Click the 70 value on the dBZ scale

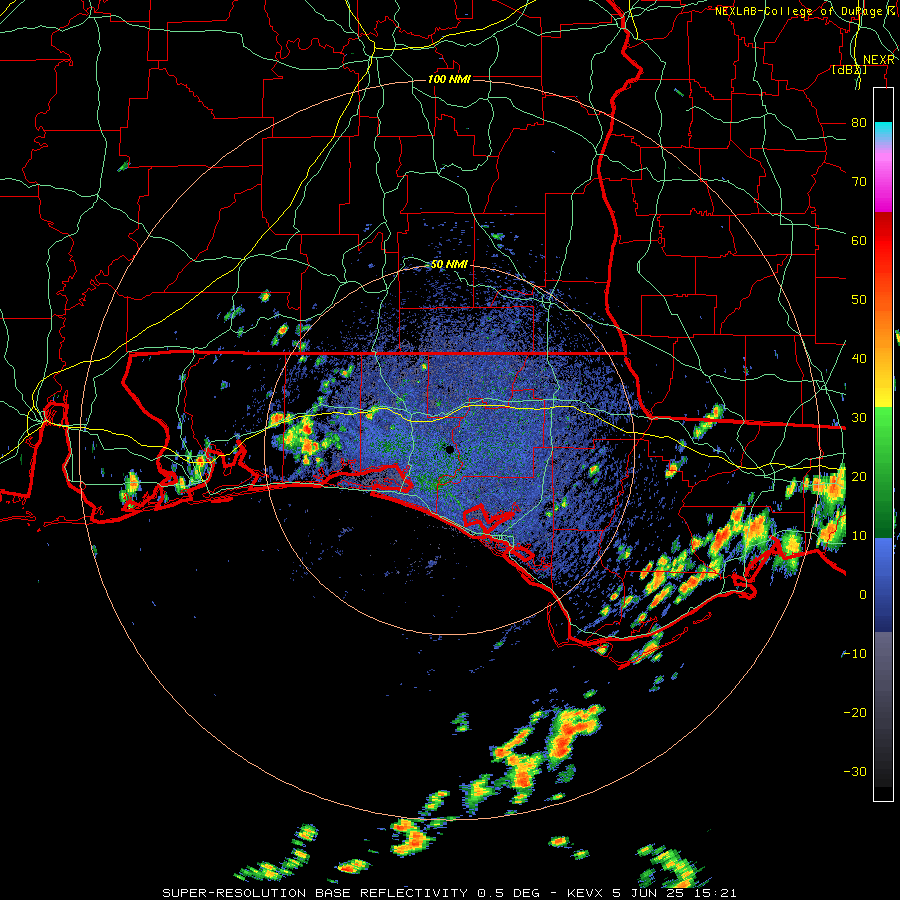[x=859, y=182]
